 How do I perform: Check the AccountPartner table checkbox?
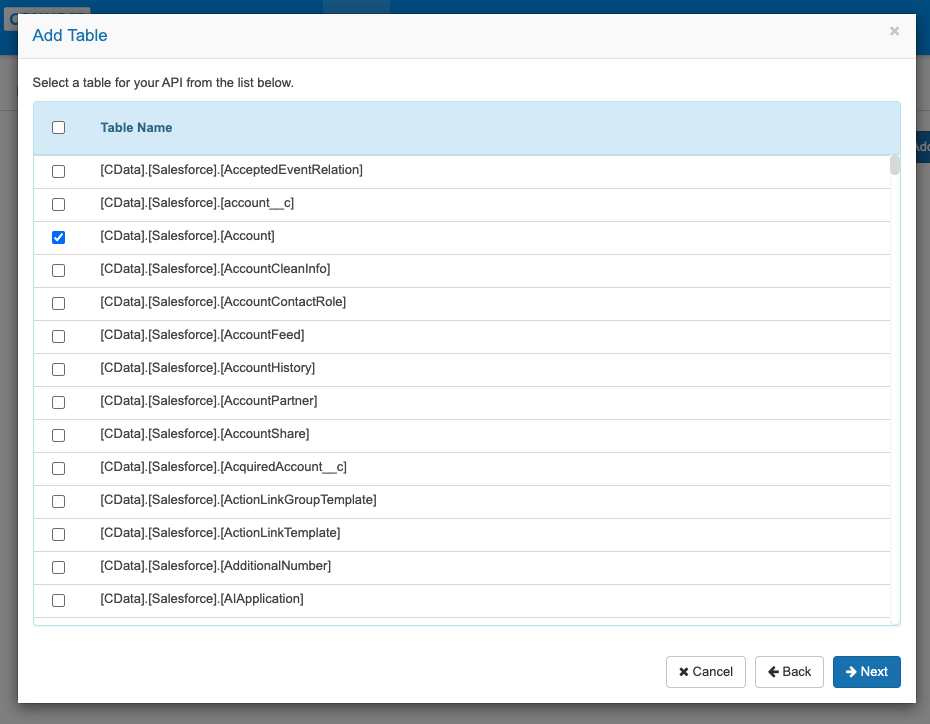(x=59, y=402)
